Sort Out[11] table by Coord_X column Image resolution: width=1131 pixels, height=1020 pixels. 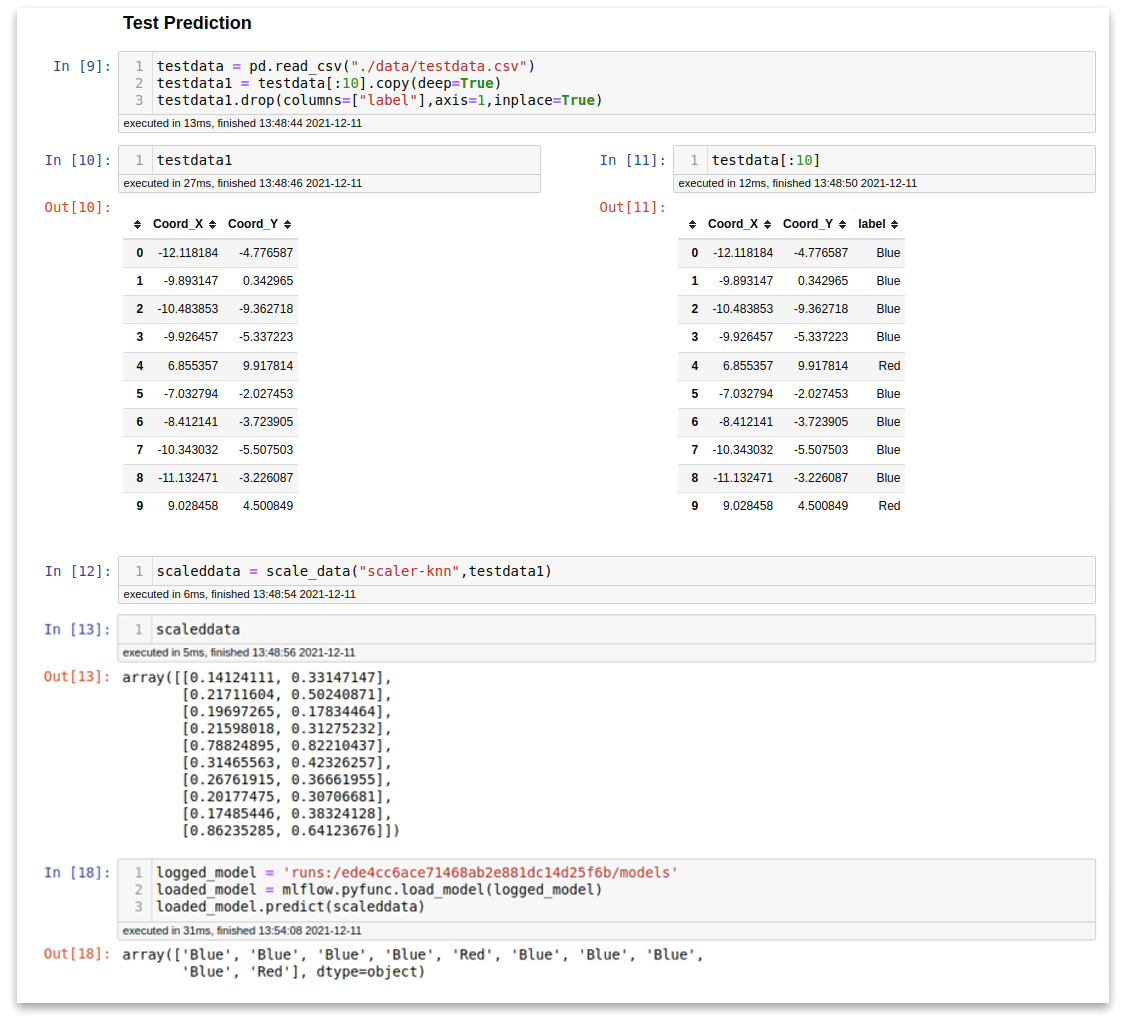point(767,225)
